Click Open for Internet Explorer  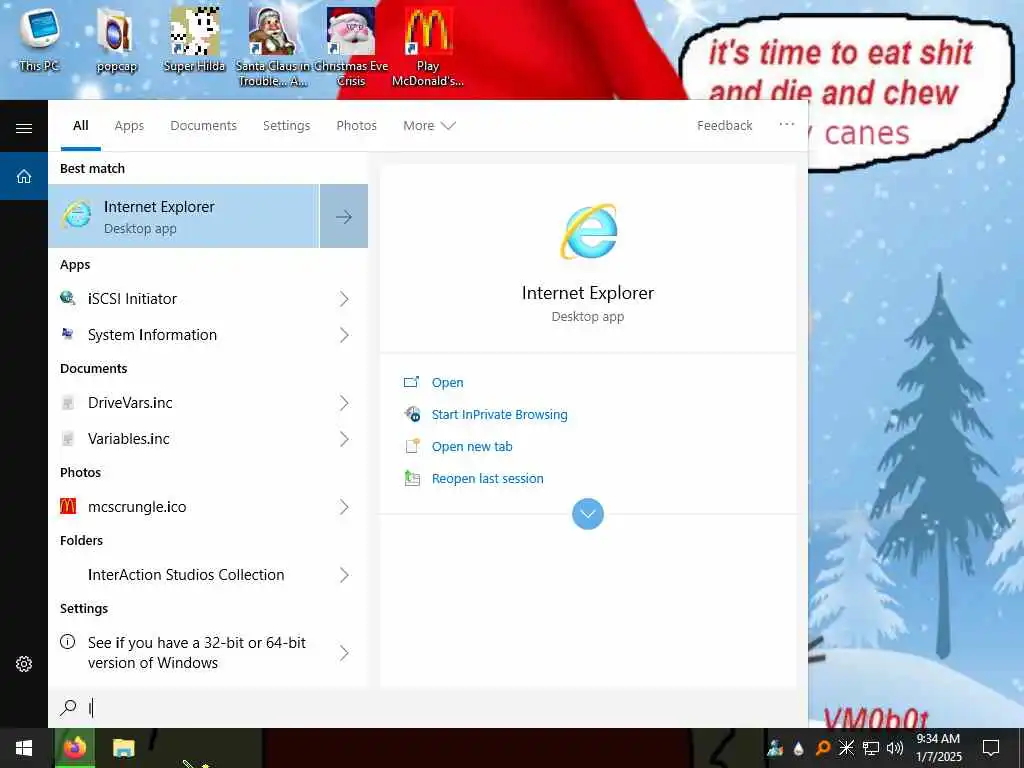(447, 383)
